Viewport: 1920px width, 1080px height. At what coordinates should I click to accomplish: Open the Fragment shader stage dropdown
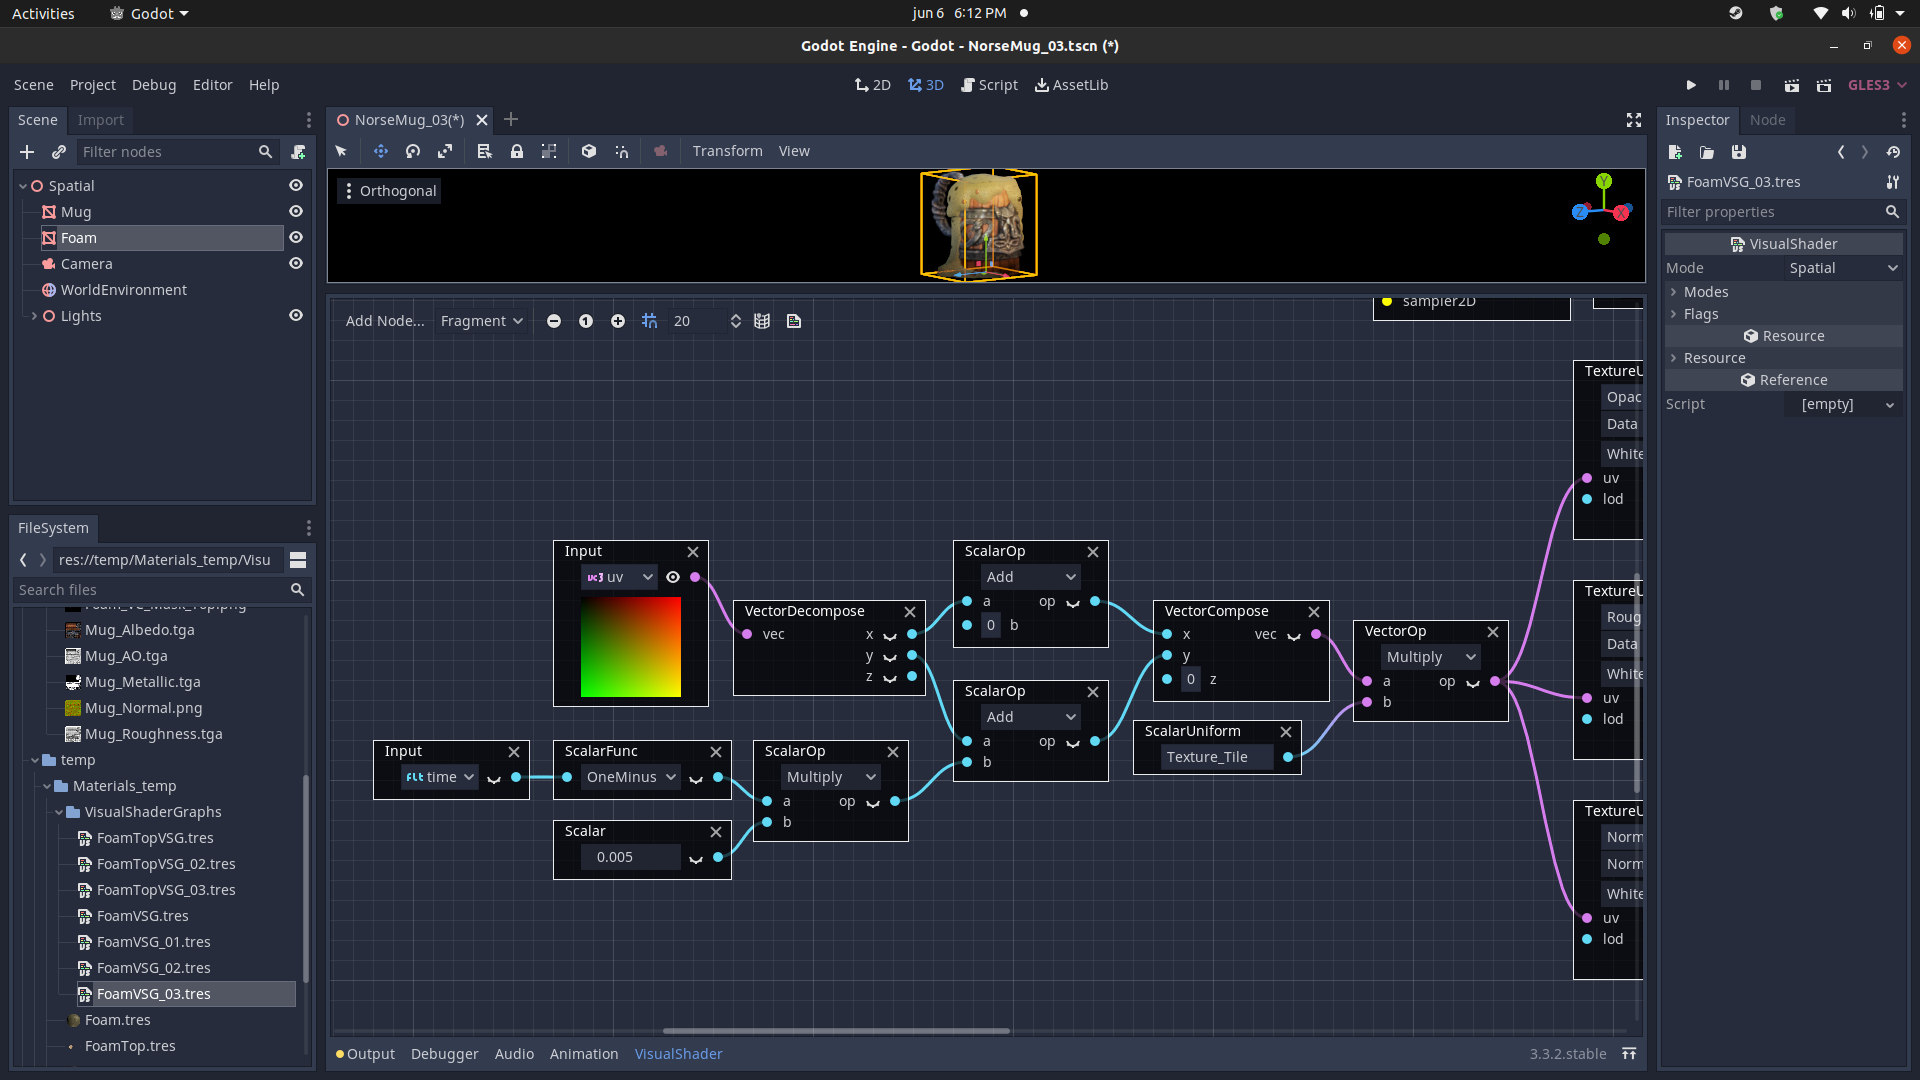point(481,321)
